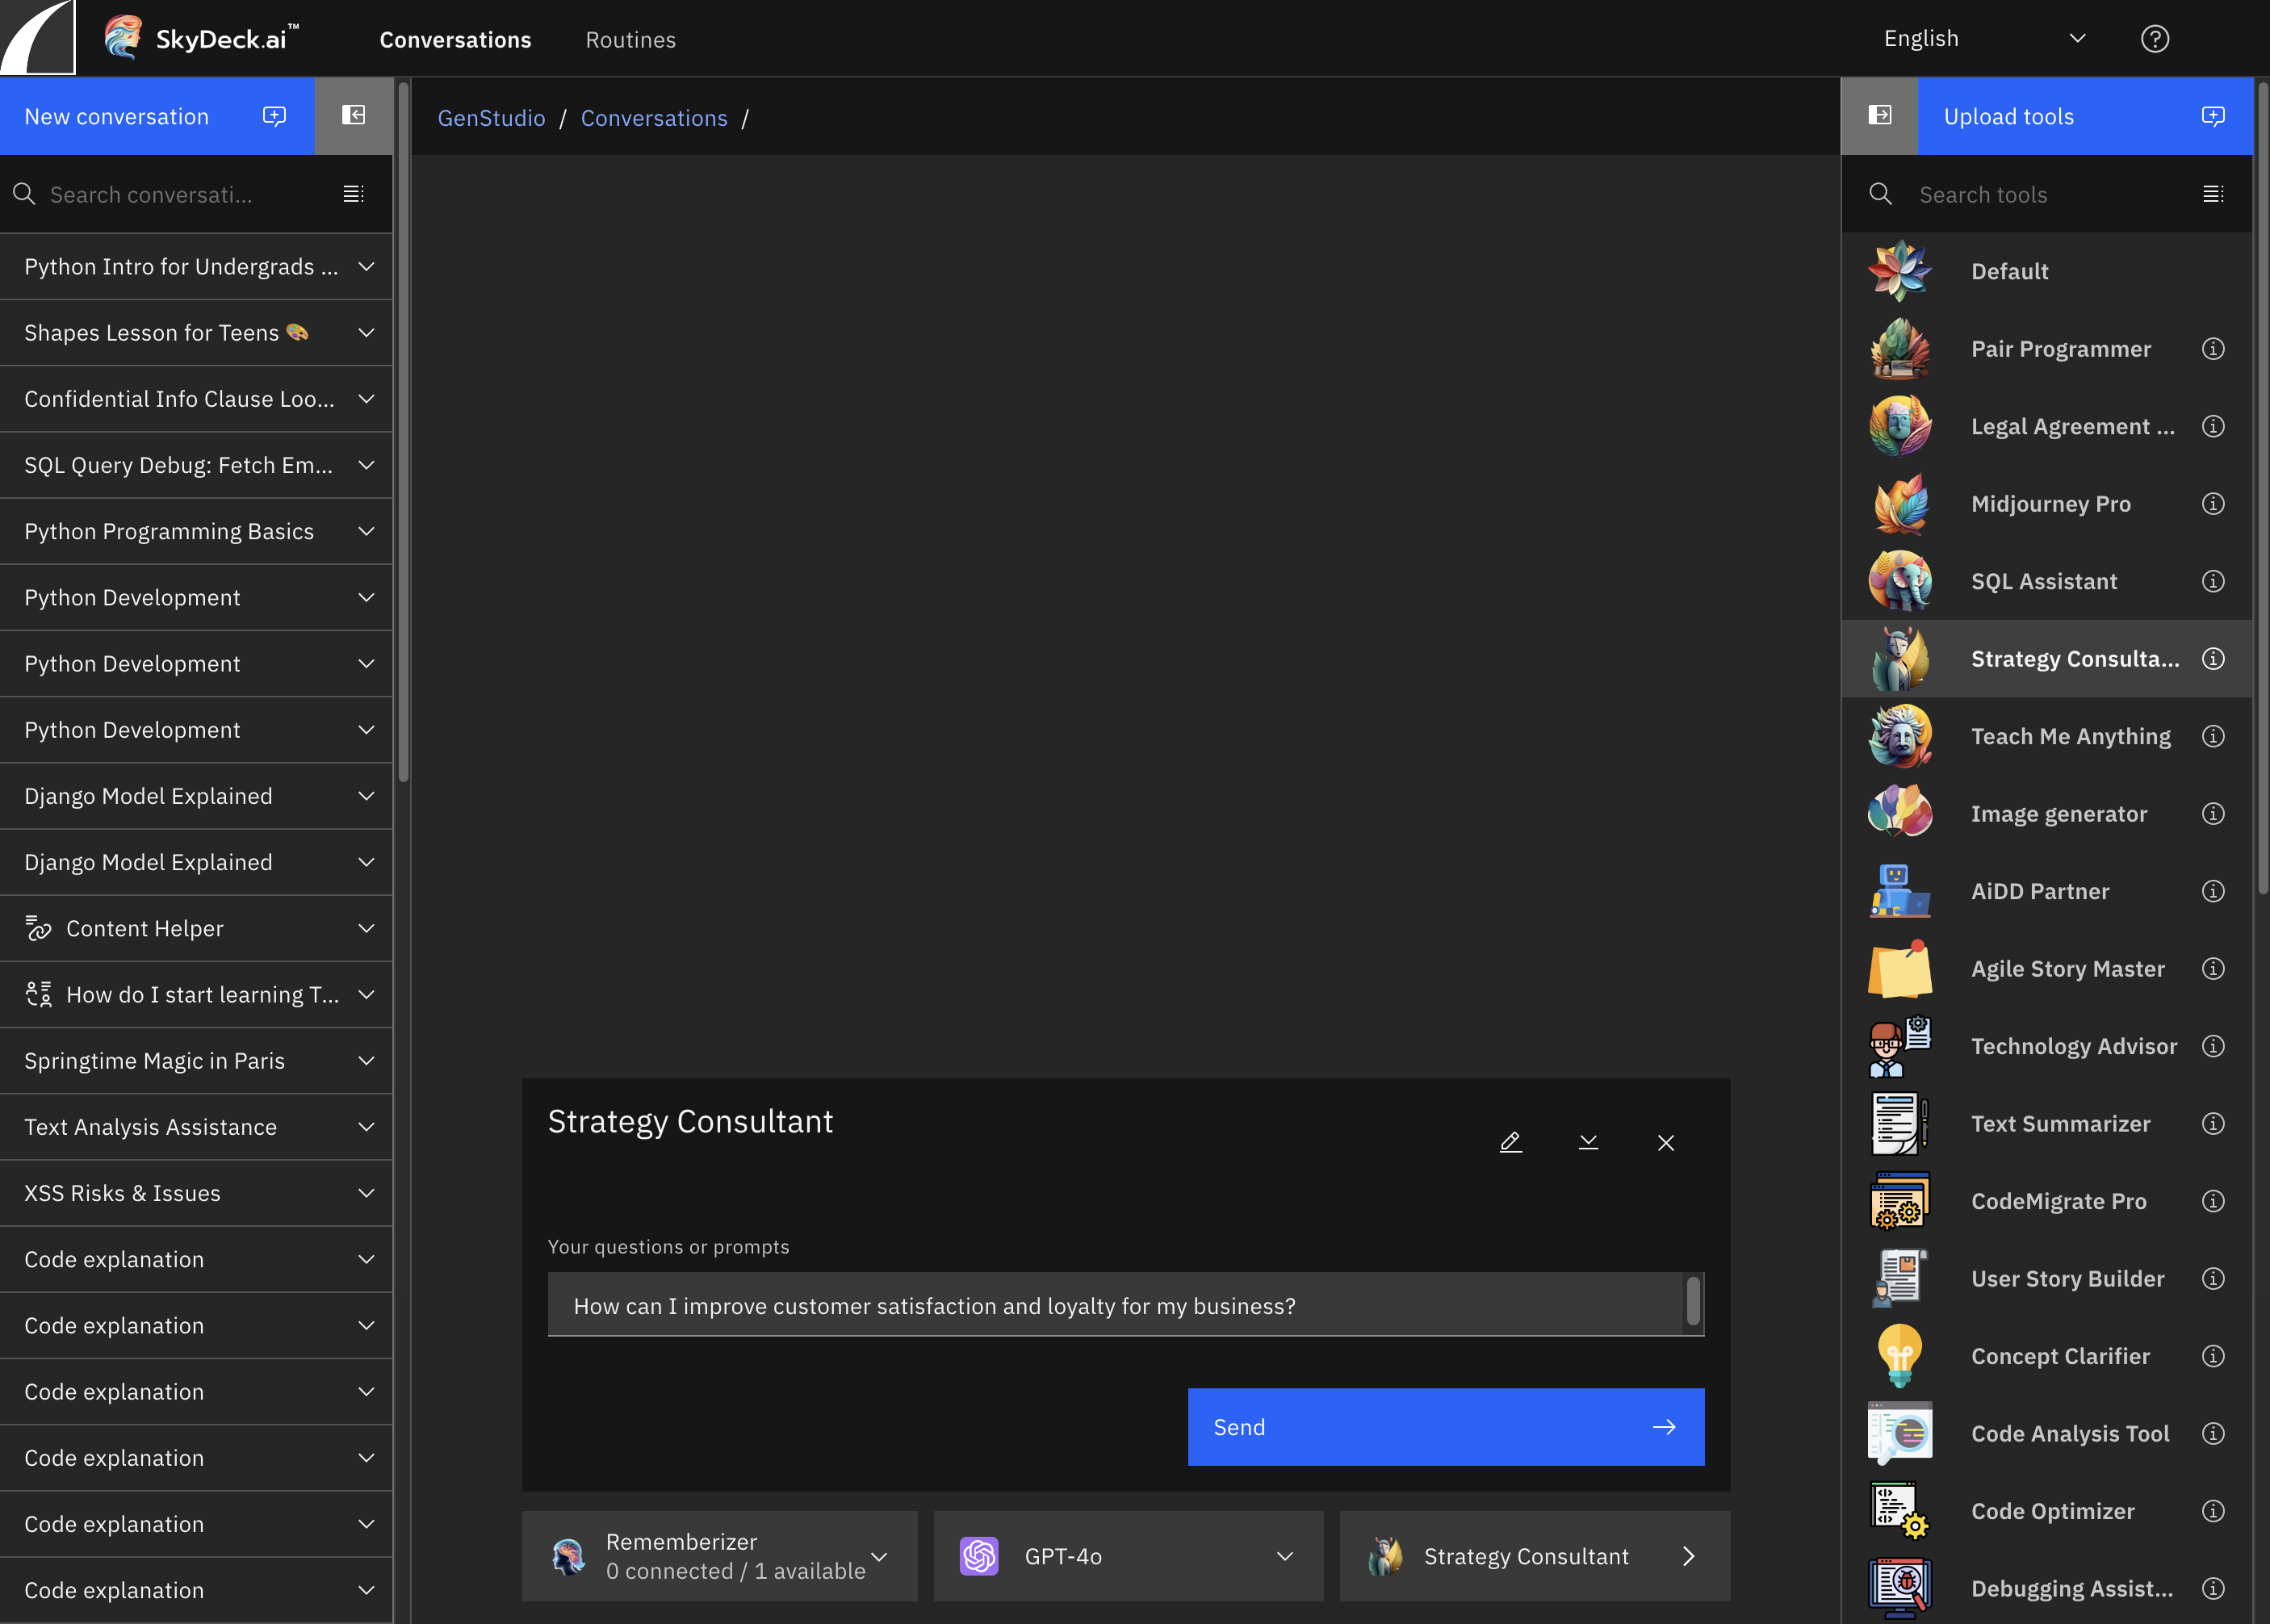This screenshot has width=2270, height=1624.
Task: Open the Conversations tab in header
Action: coord(455,40)
